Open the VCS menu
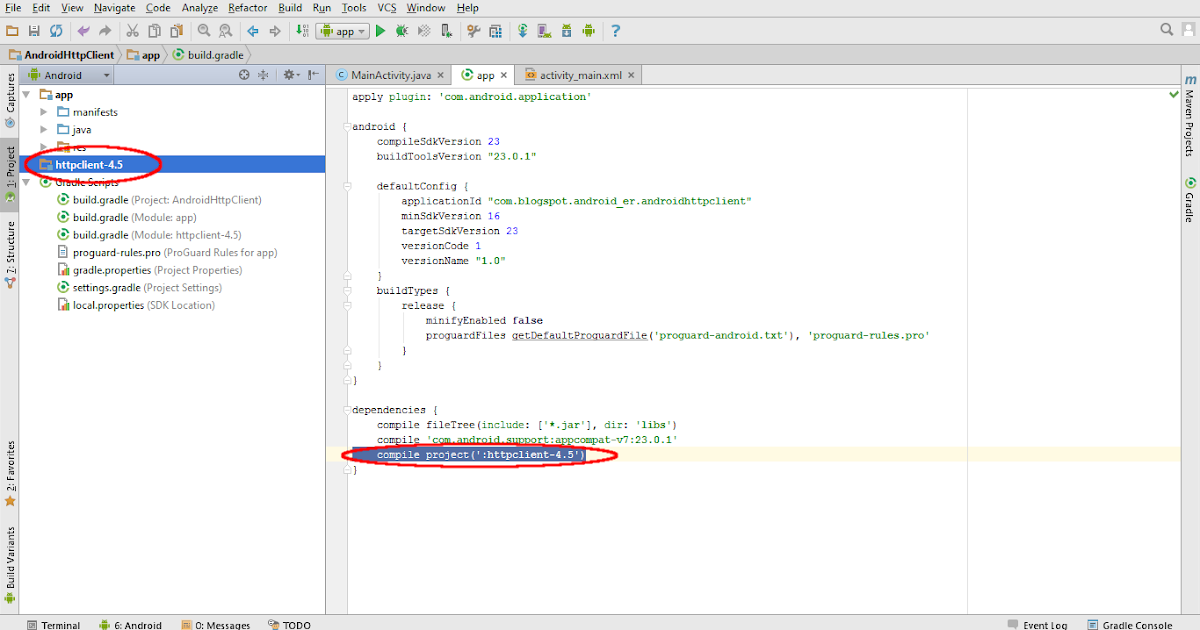The image size is (1200, 630). 386,8
